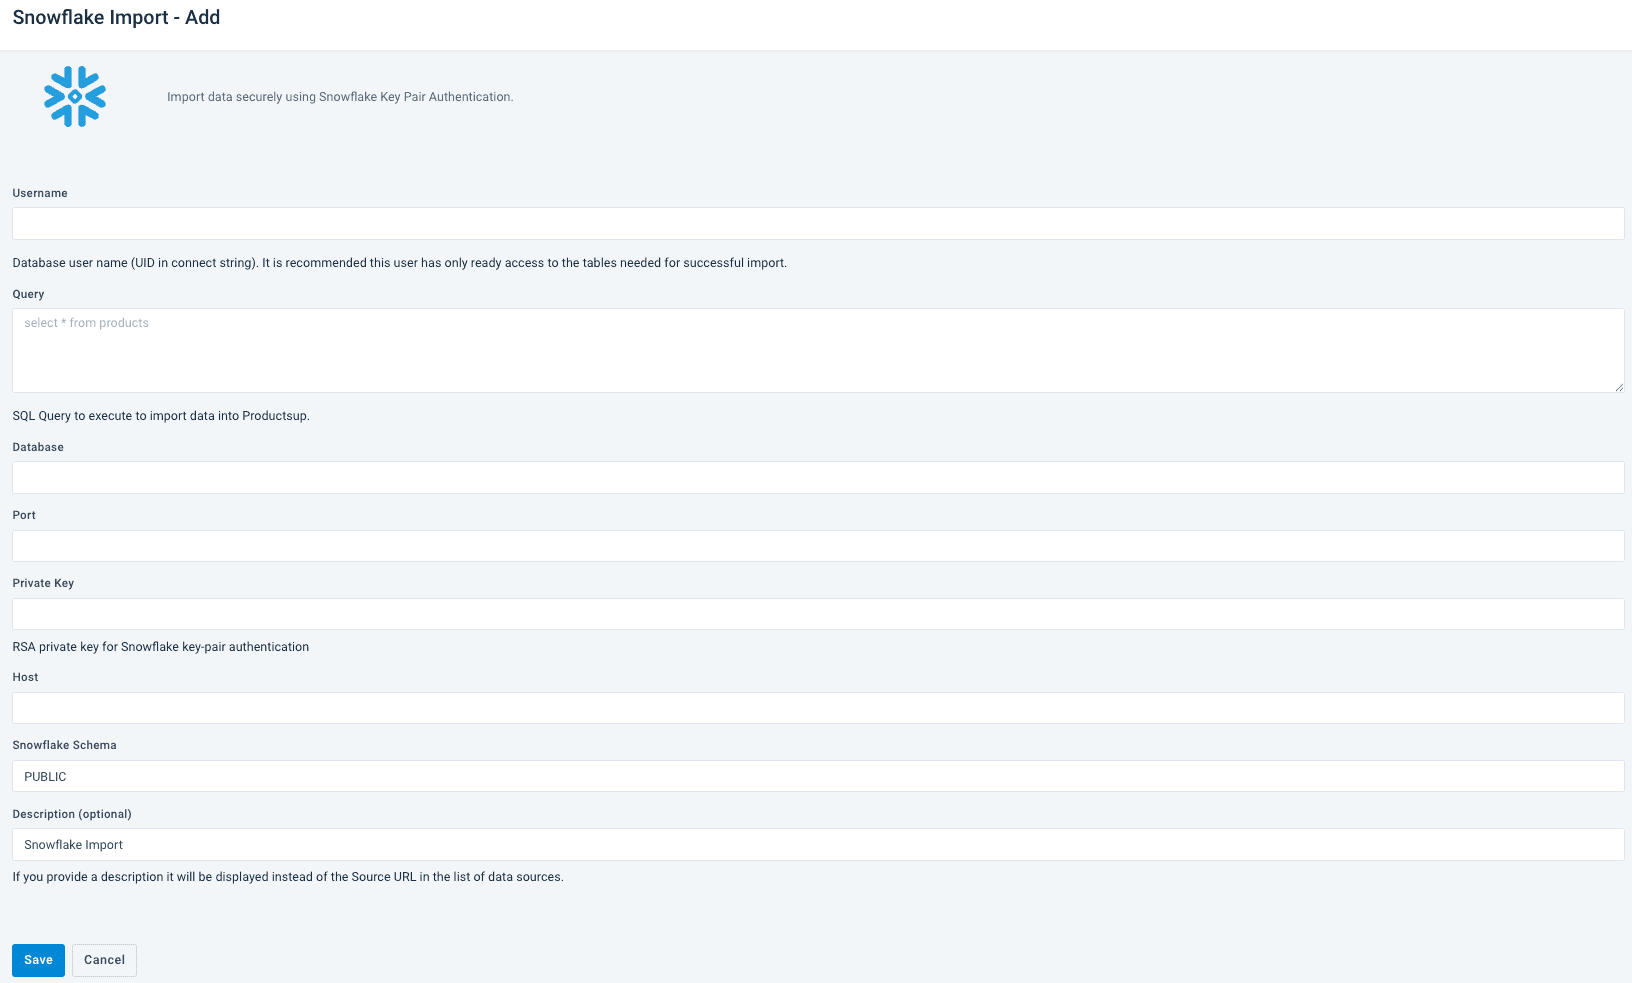The image size is (1632, 983).
Task: Click the Snowflake Schema field containing PUBLIC
Action: coord(818,776)
